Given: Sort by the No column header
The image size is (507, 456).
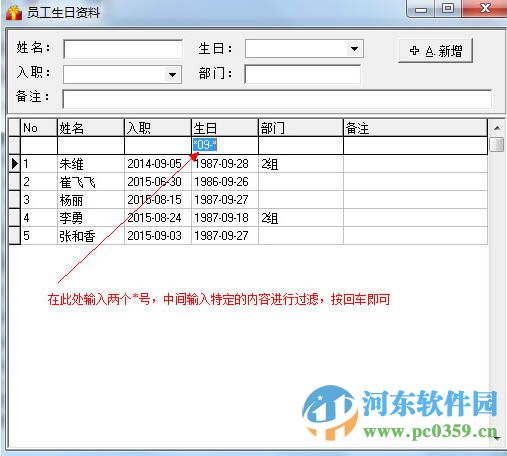Looking at the screenshot, I should point(39,128).
